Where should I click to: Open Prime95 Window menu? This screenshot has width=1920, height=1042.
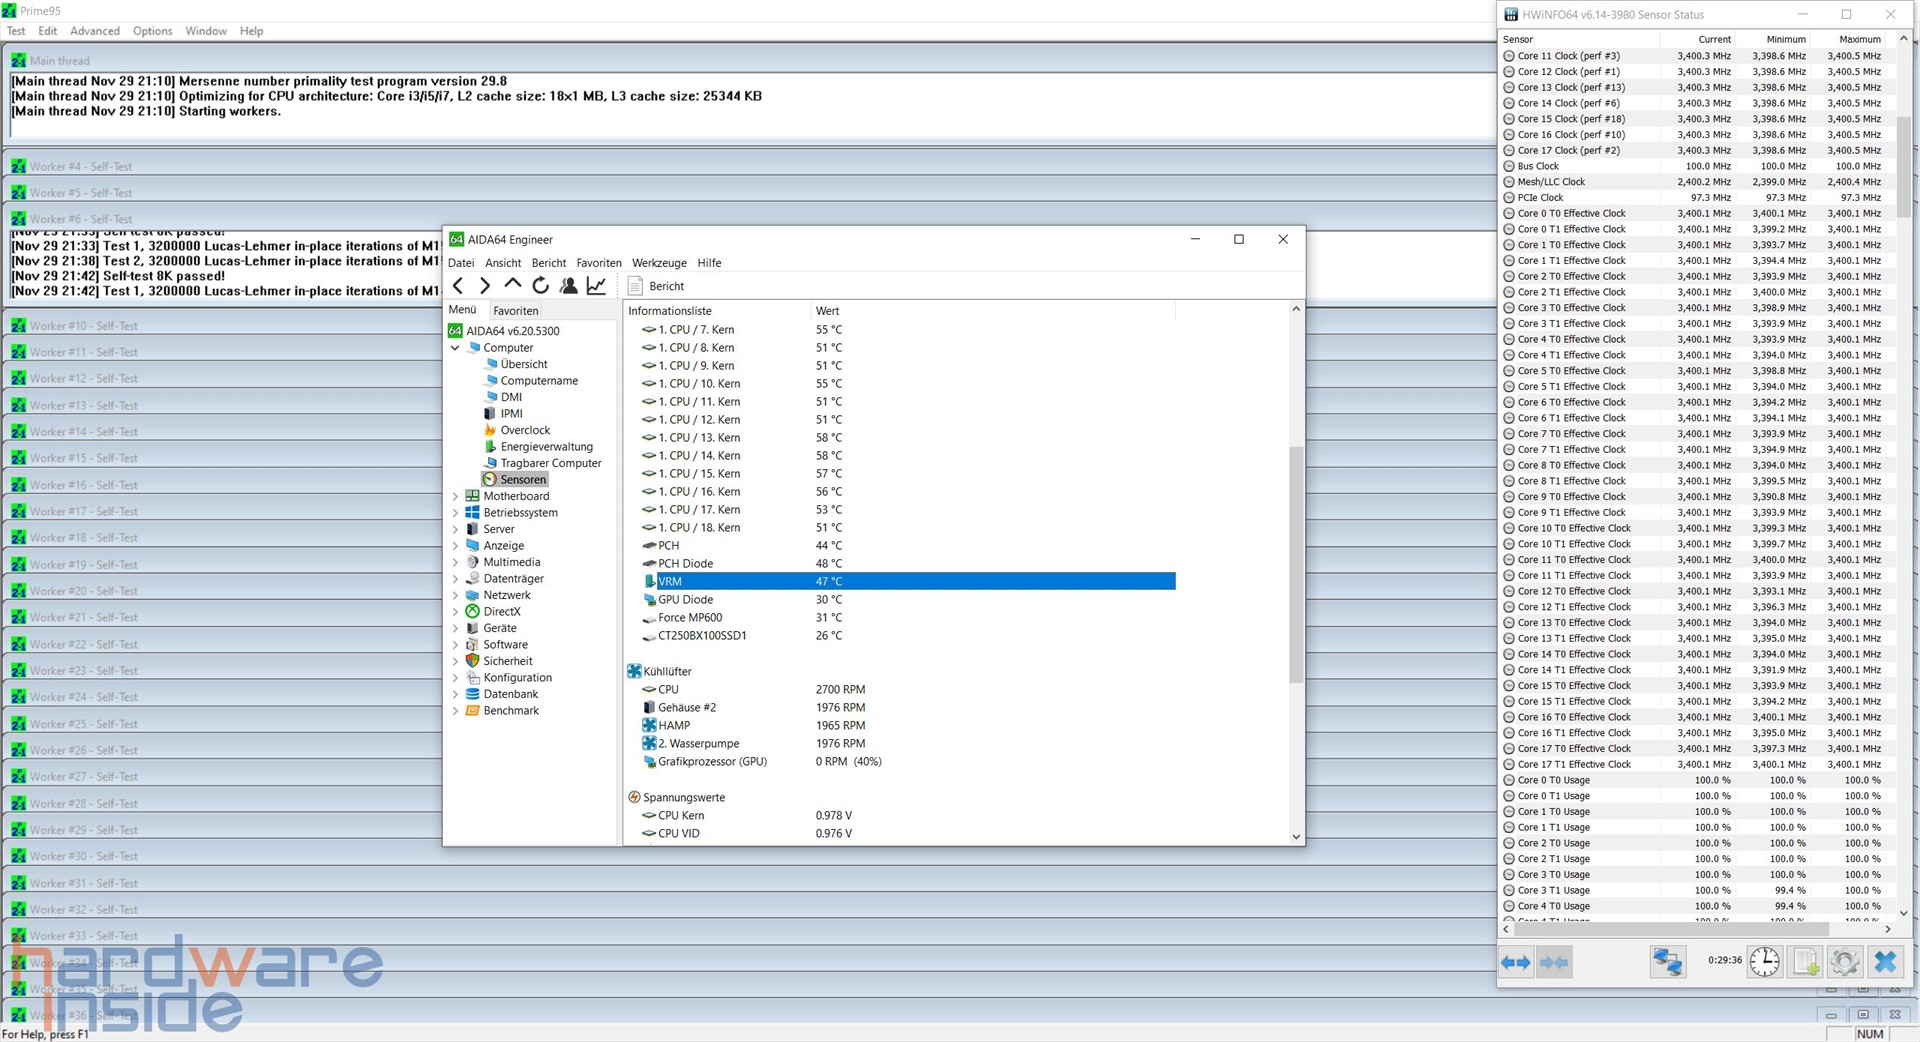206,31
